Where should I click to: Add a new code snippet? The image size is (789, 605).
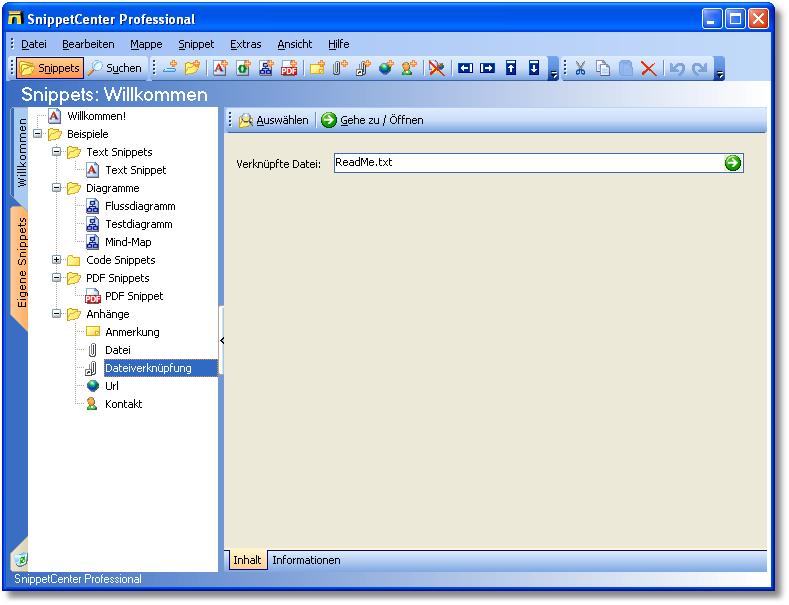[x=243, y=68]
